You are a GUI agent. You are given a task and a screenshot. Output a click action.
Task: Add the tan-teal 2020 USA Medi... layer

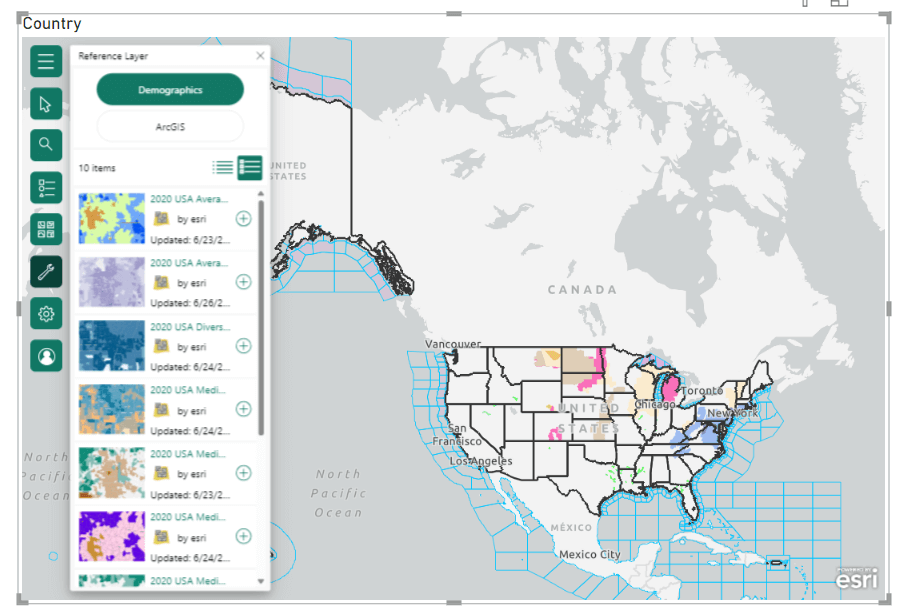pos(243,473)
